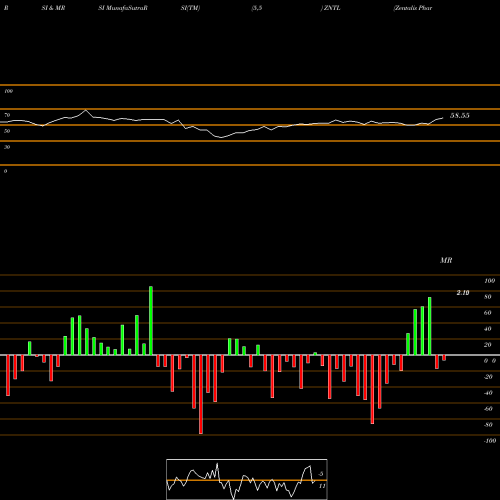Click the 70 level label on RSI axis
500x500 pixels.
tap(7, 115)
